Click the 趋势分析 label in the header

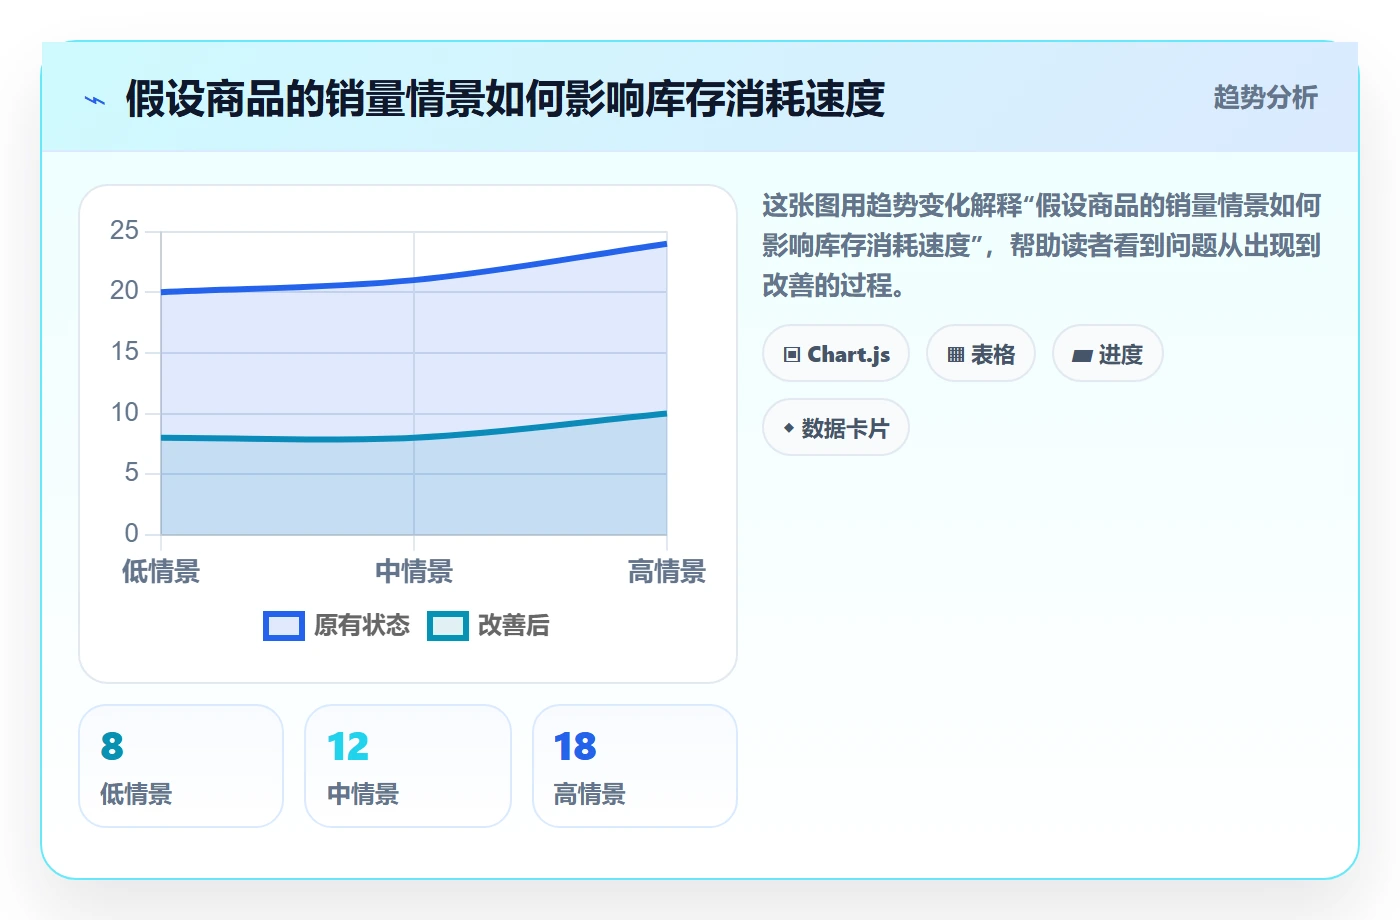click(1265, 97)
